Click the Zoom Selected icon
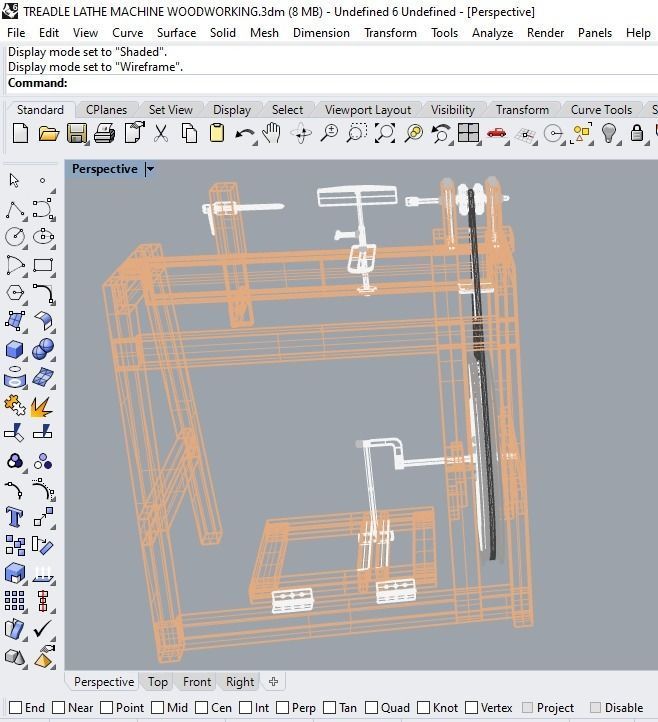The width and height of the screenshot is (658, 722). 413,134
